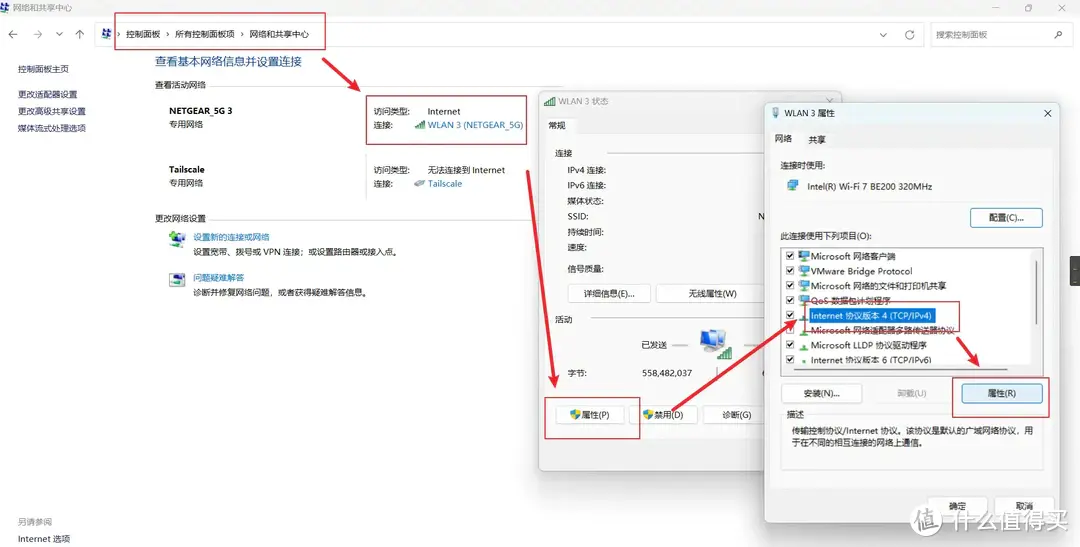
Task: Click the up-one-level arrow
Action: [80, 34]
